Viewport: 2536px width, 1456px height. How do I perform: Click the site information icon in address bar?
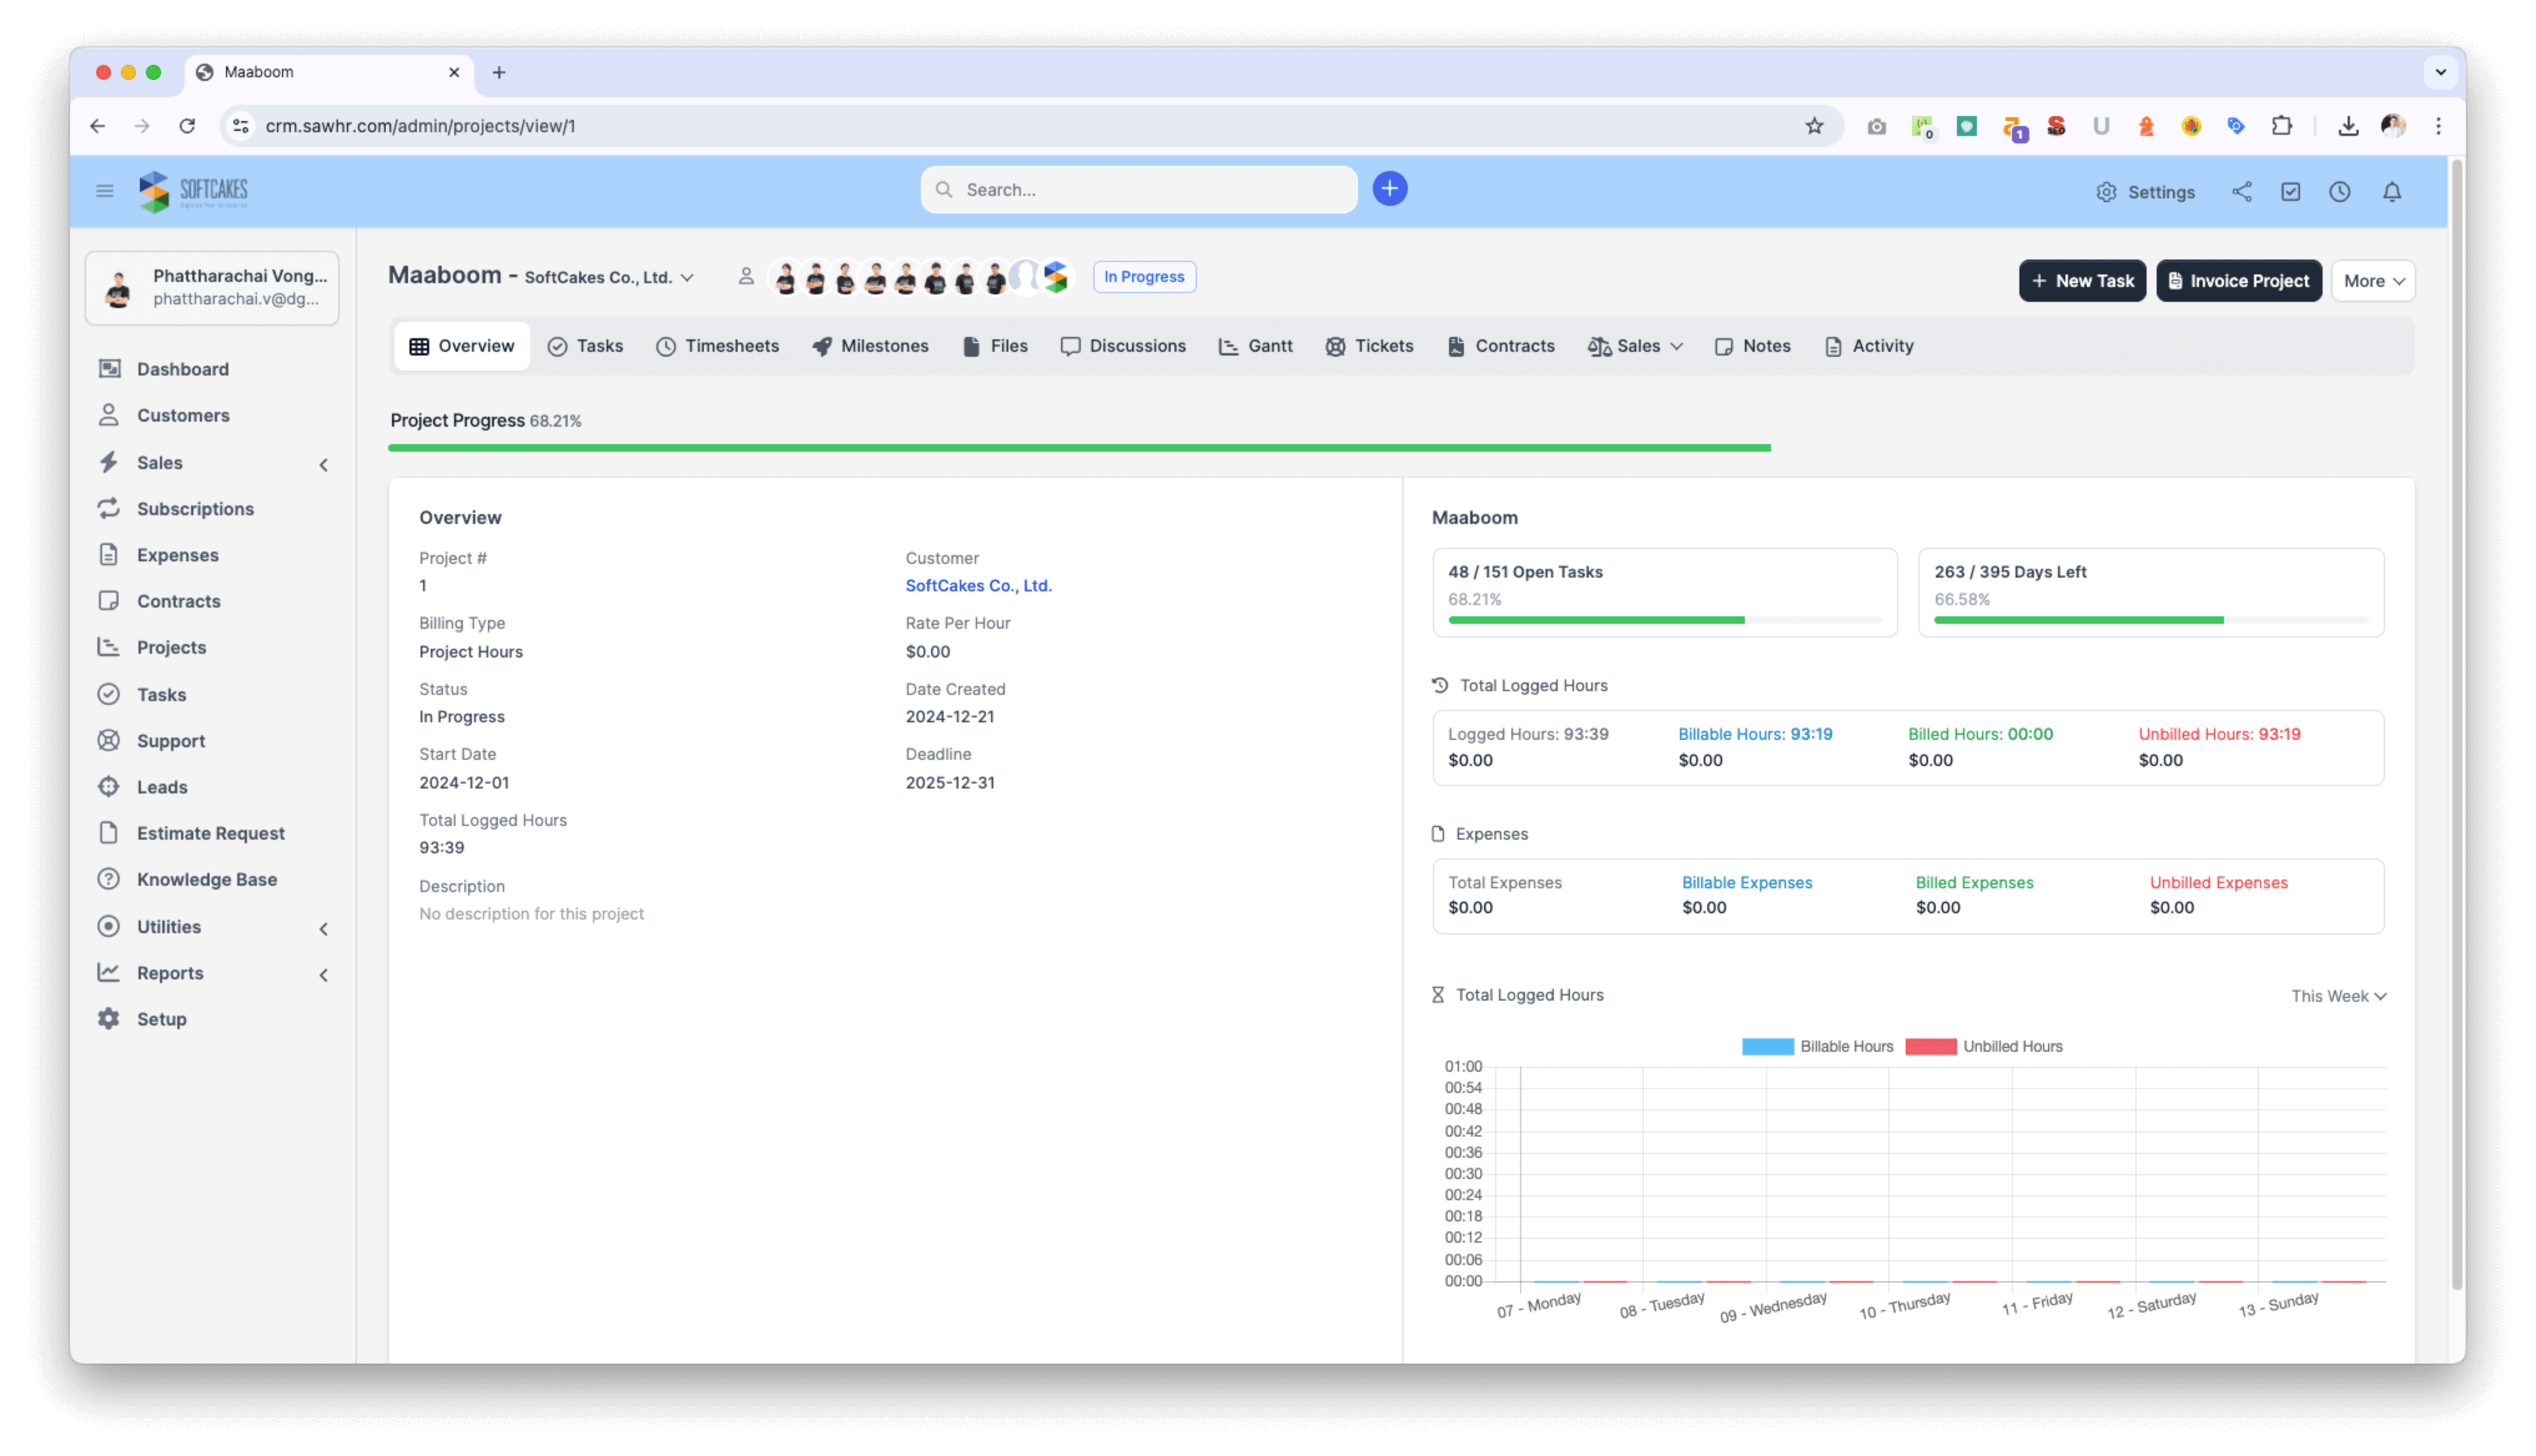click(241, 126)
